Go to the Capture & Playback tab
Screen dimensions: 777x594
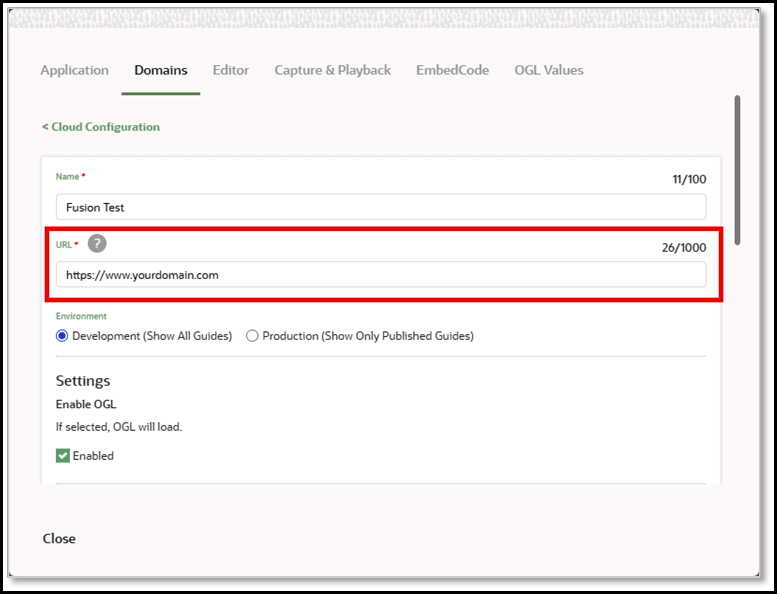click(x=333, y=70)
